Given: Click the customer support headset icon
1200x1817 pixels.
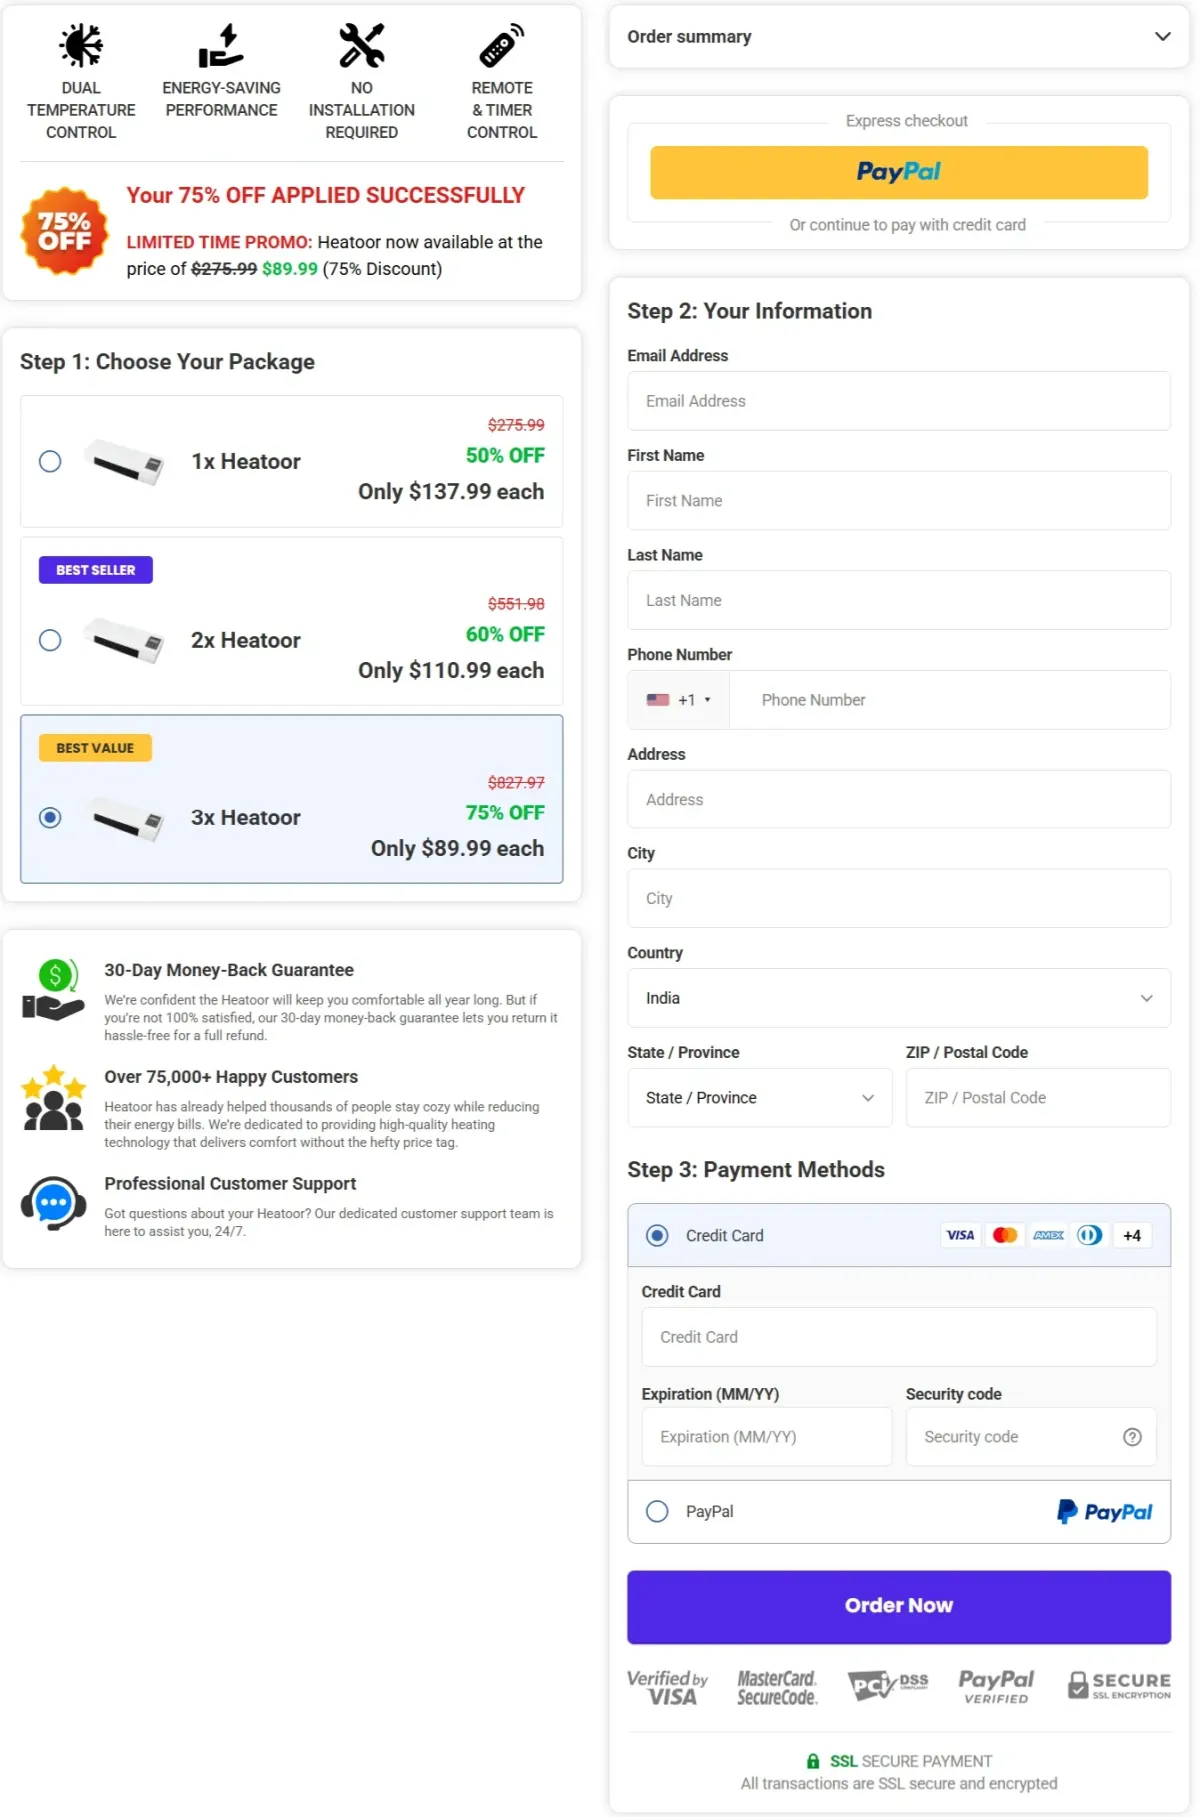Looking at the screenshot, I should (x=54, y=1203).
